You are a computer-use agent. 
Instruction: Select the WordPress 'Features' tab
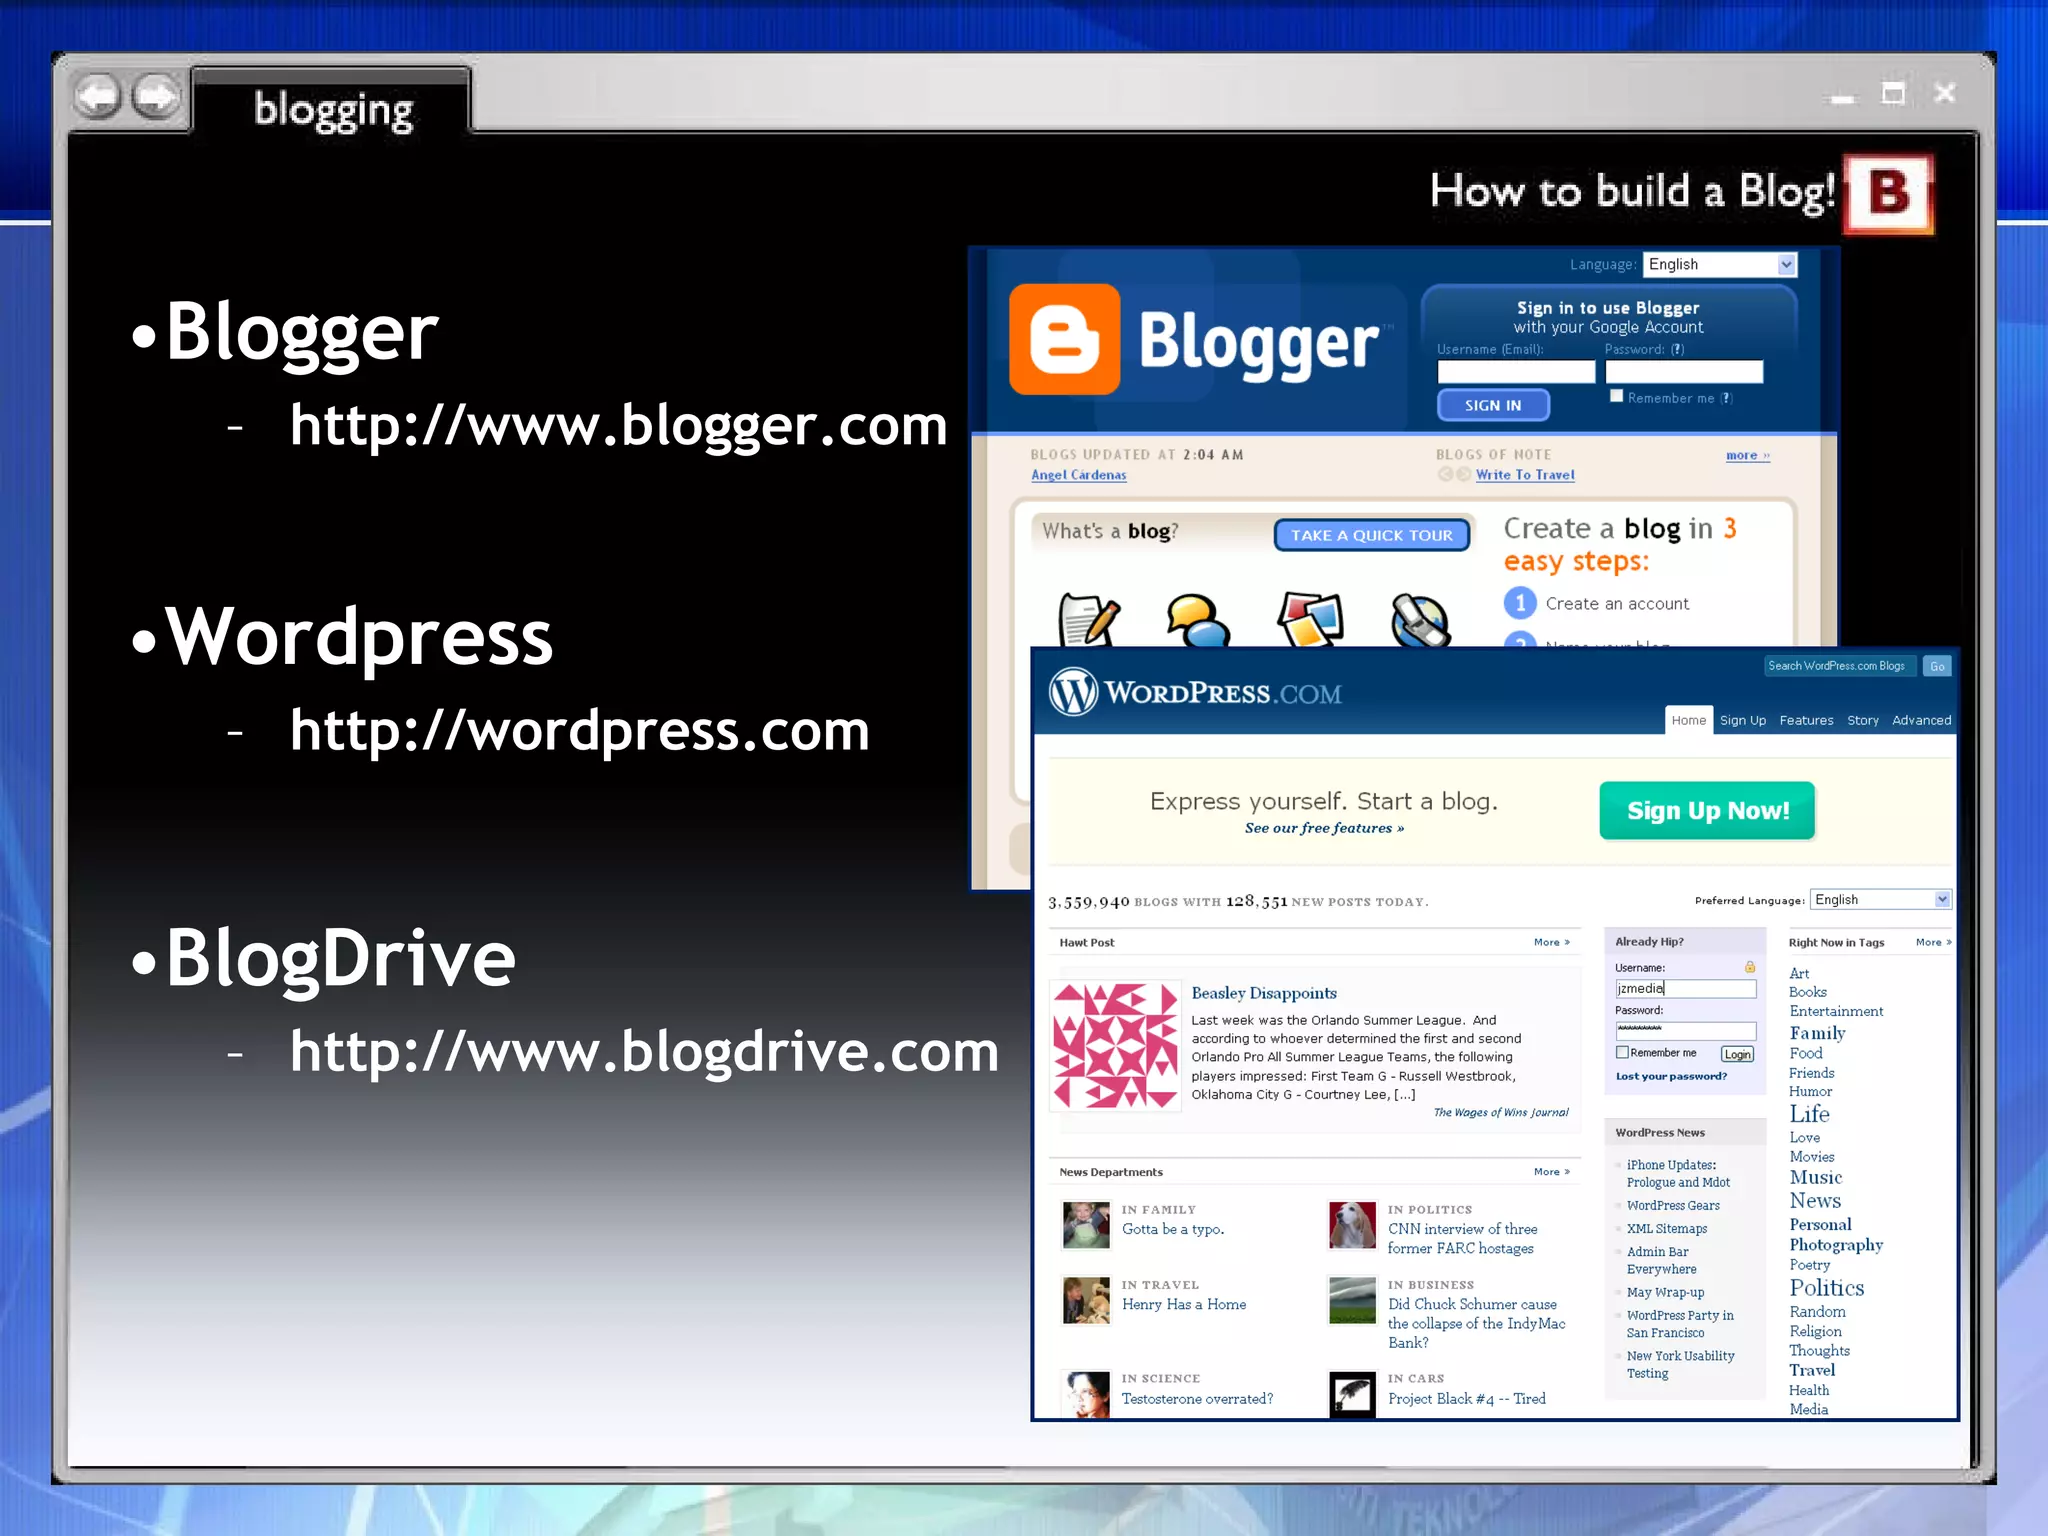click(1806, 720)
